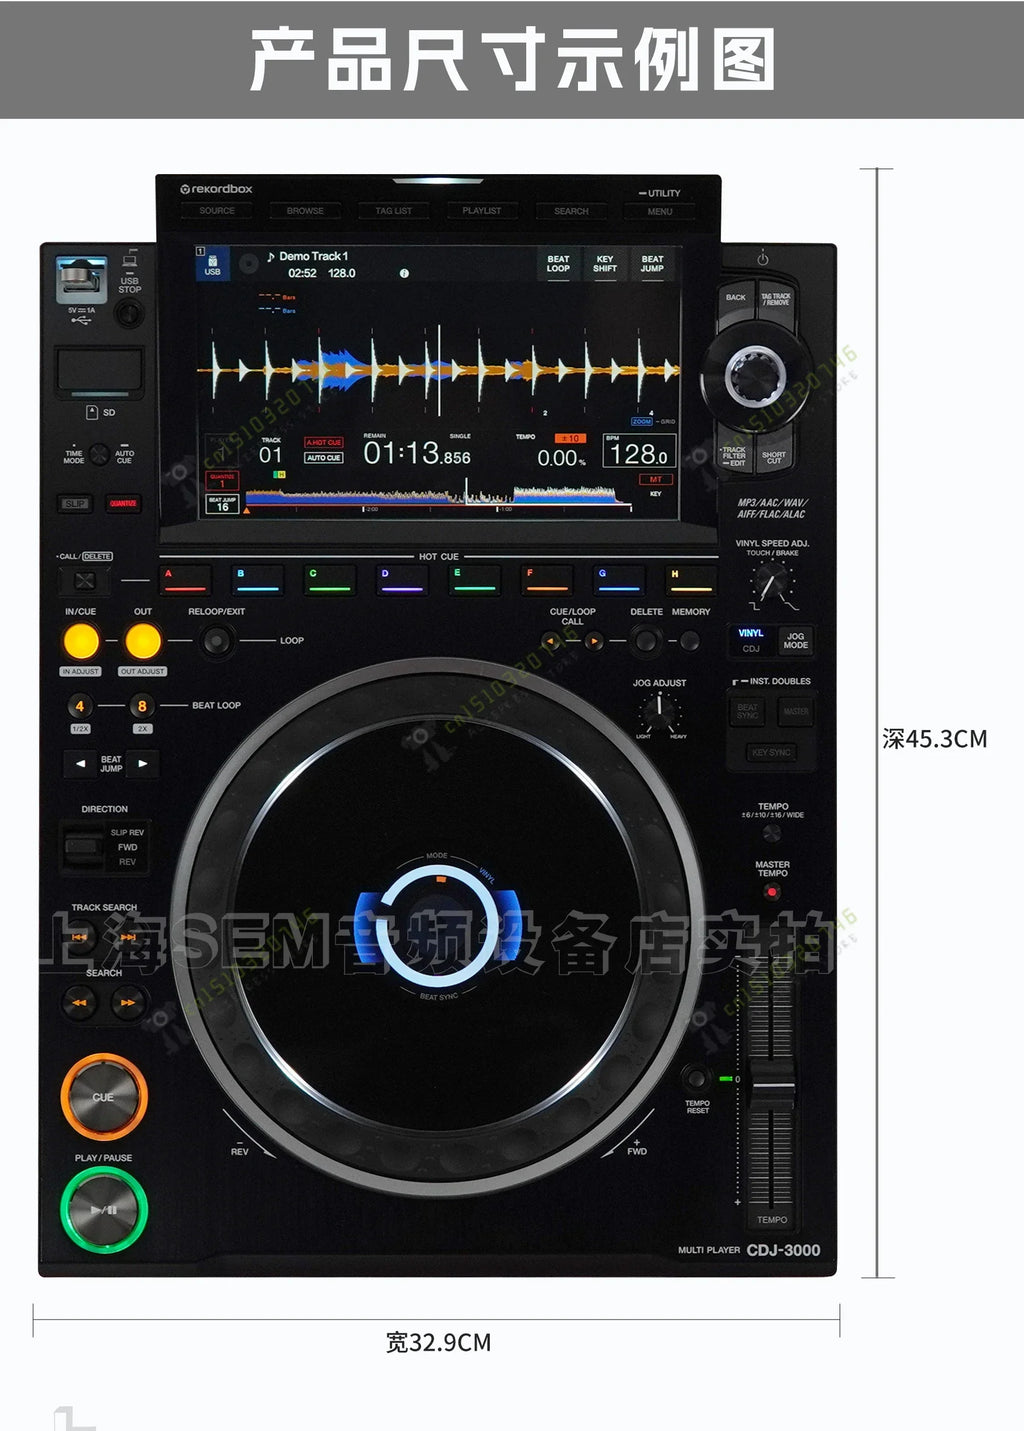This screenshot has width=1024, height=1431.
Task: Tap the track info icon beside 128.0
Action: point(404,273)
